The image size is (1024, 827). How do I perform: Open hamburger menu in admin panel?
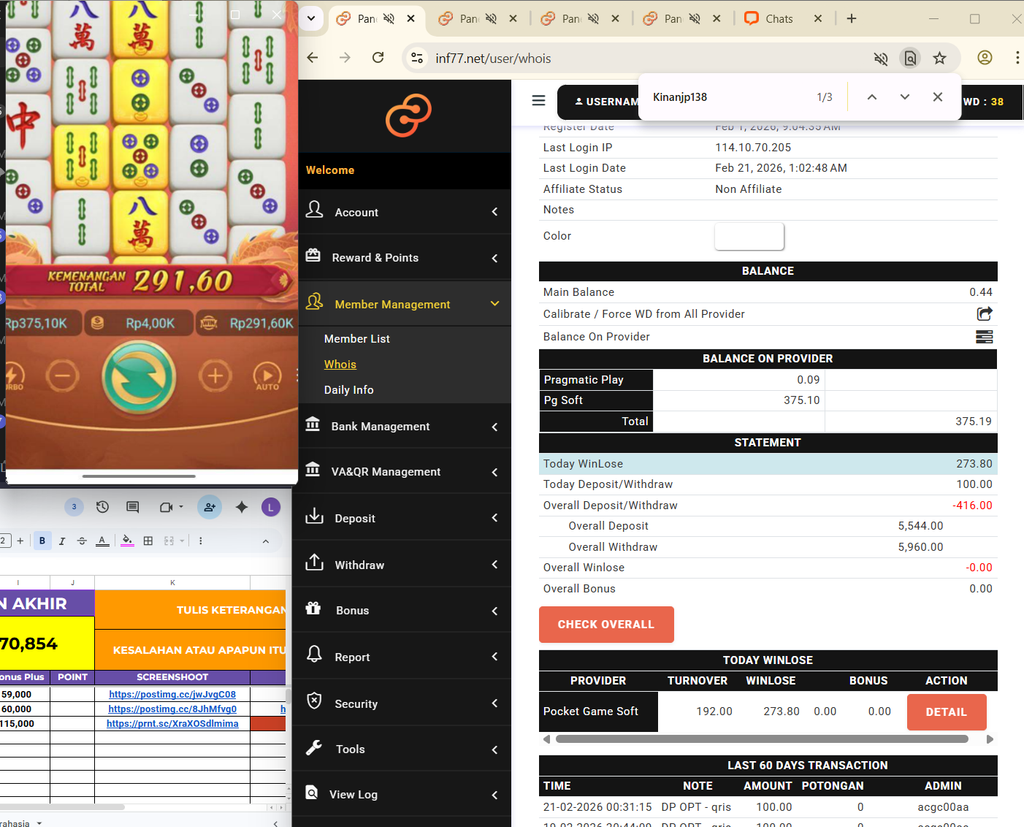(x=539, y=101)
